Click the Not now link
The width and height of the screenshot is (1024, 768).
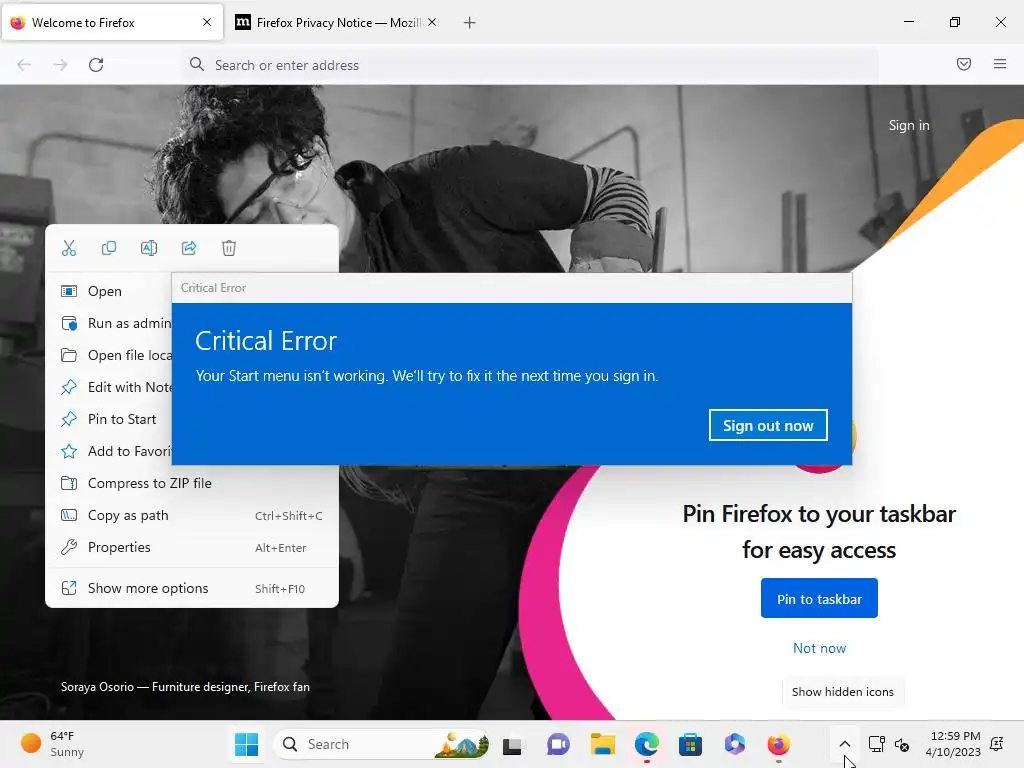819,648
